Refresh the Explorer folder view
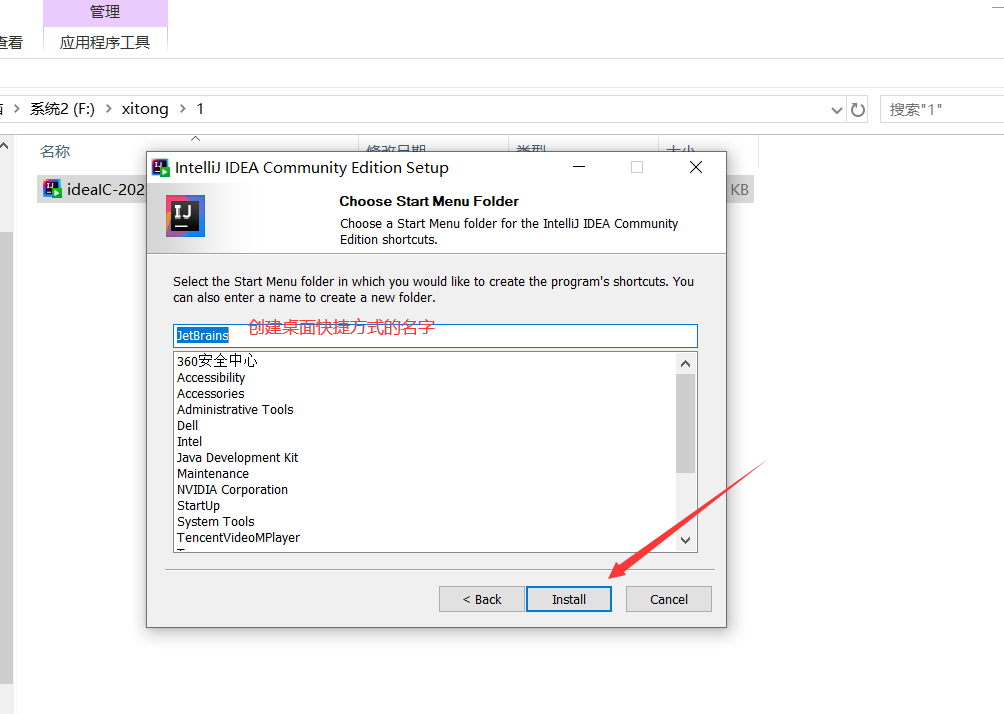 (x=857, y=110)
